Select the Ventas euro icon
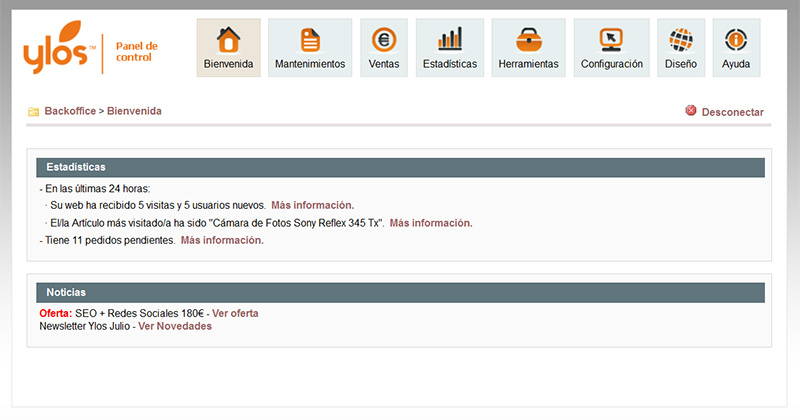 383,40
